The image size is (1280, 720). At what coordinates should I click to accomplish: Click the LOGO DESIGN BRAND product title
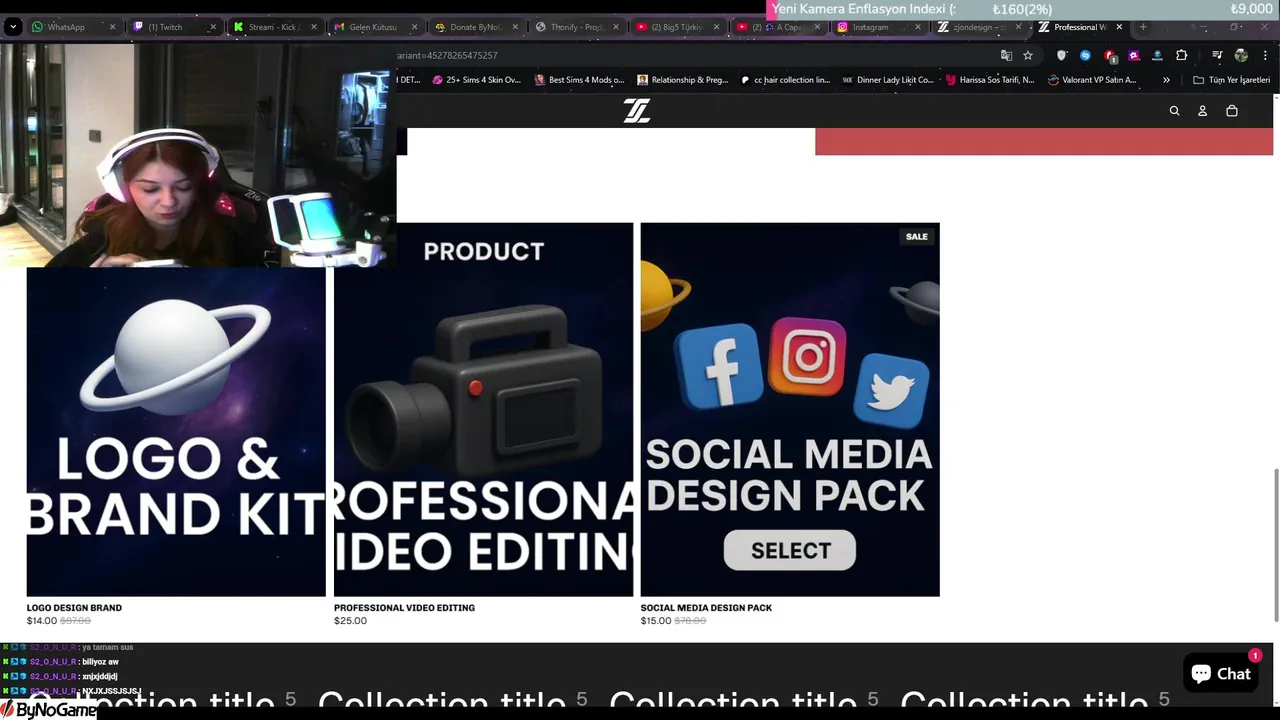[x=74, y=607]
